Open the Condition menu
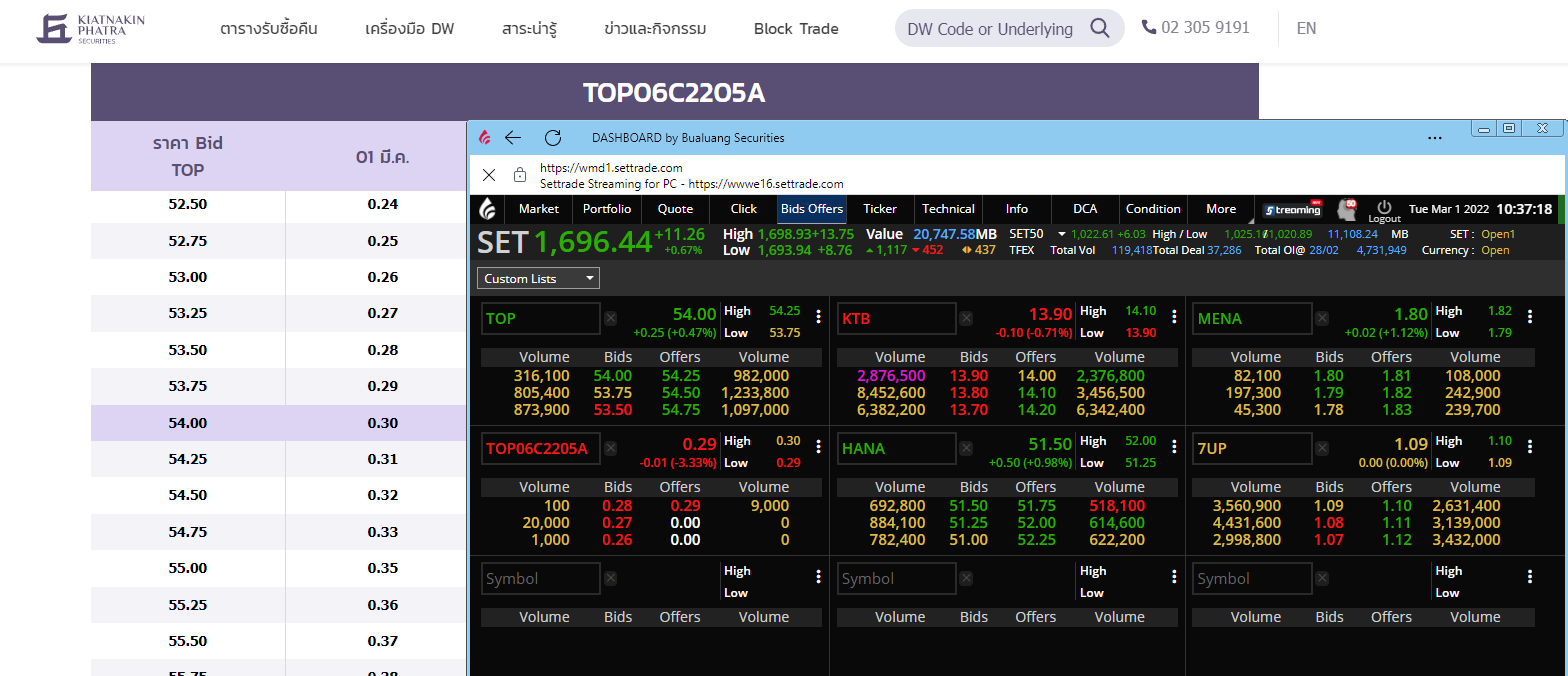 coord(1153,209)
